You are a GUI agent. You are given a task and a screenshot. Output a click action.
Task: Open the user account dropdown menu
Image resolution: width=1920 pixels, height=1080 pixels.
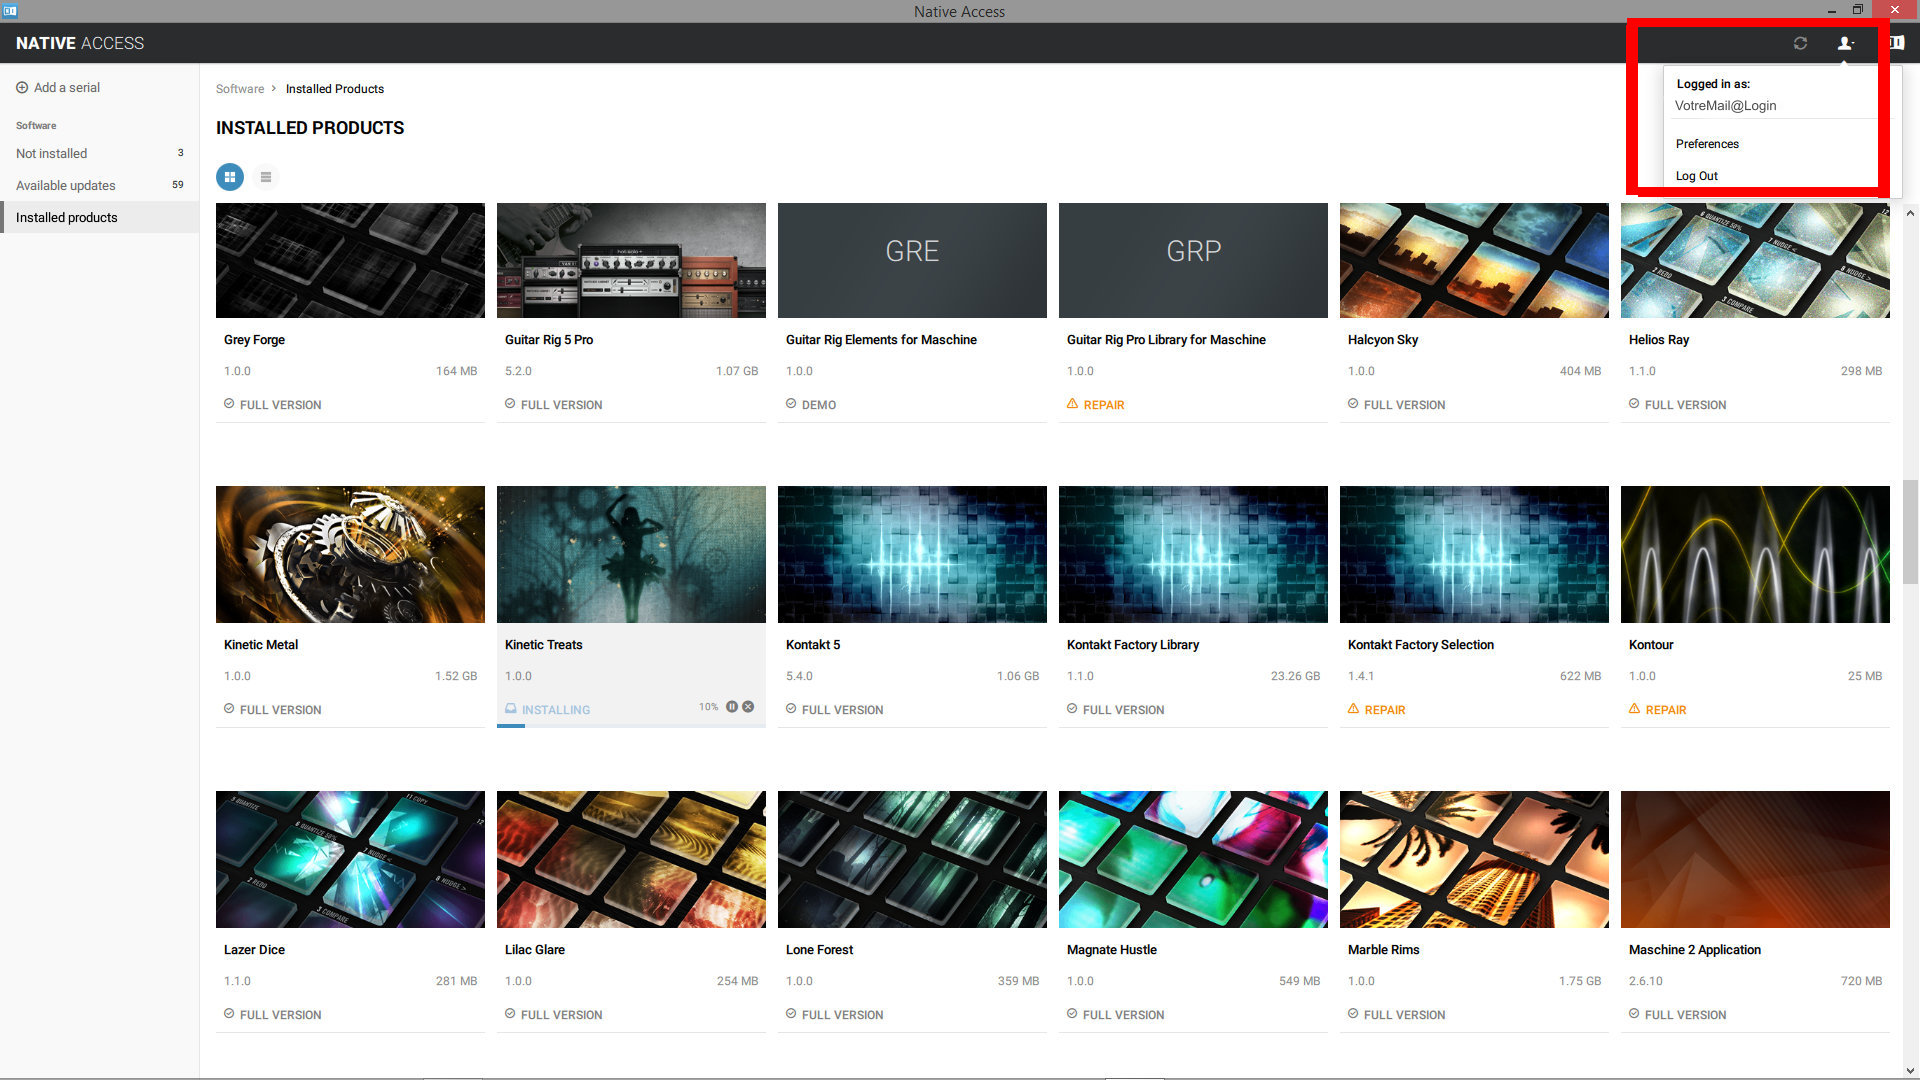[x=1845, y=43]
